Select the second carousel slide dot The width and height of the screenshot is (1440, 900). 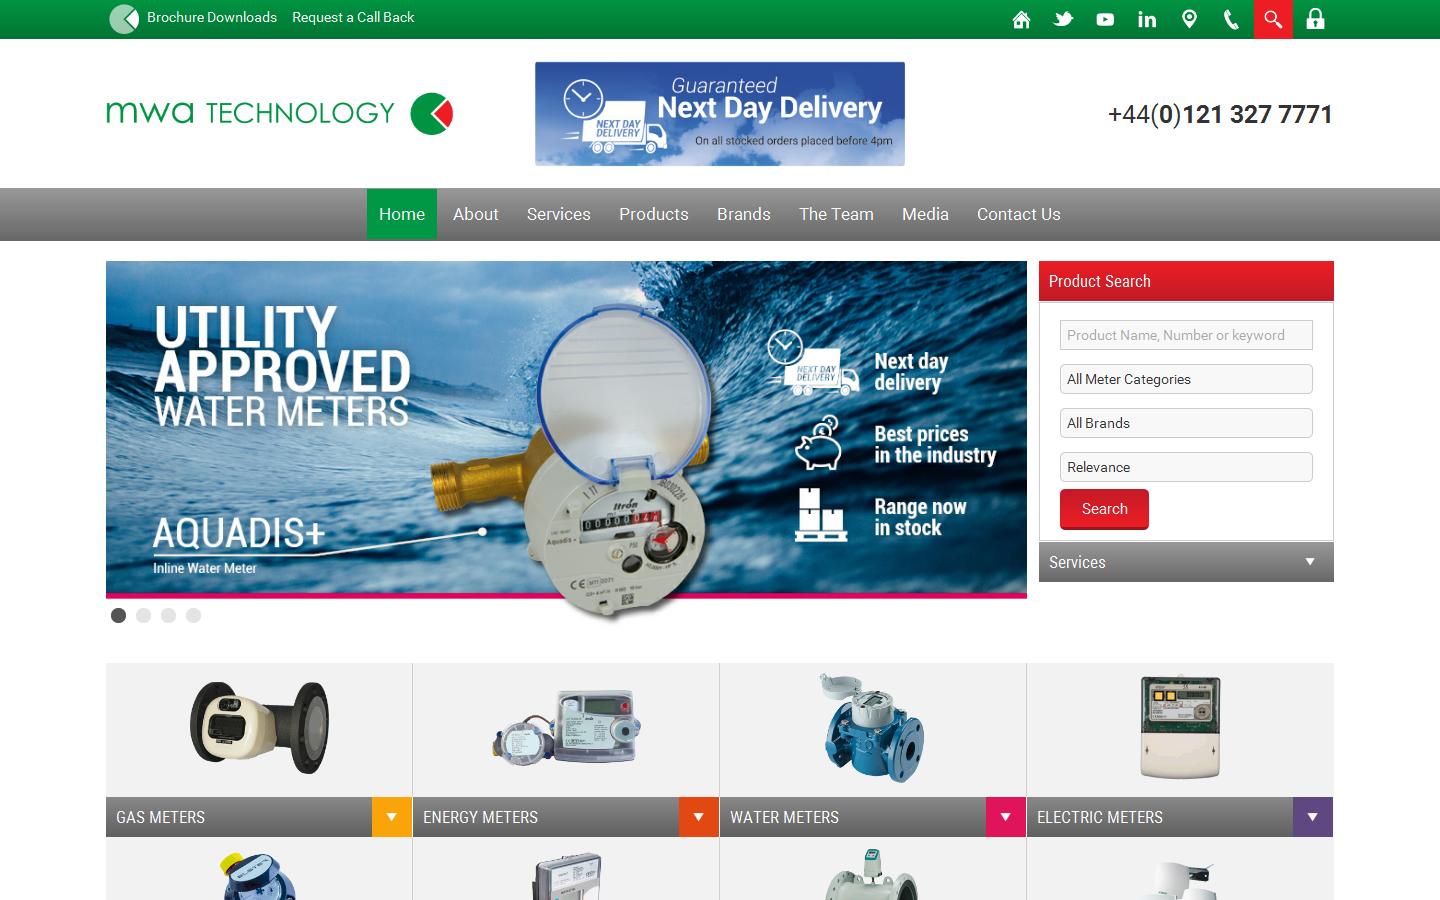pyautogui.click(x=144, y=615)
